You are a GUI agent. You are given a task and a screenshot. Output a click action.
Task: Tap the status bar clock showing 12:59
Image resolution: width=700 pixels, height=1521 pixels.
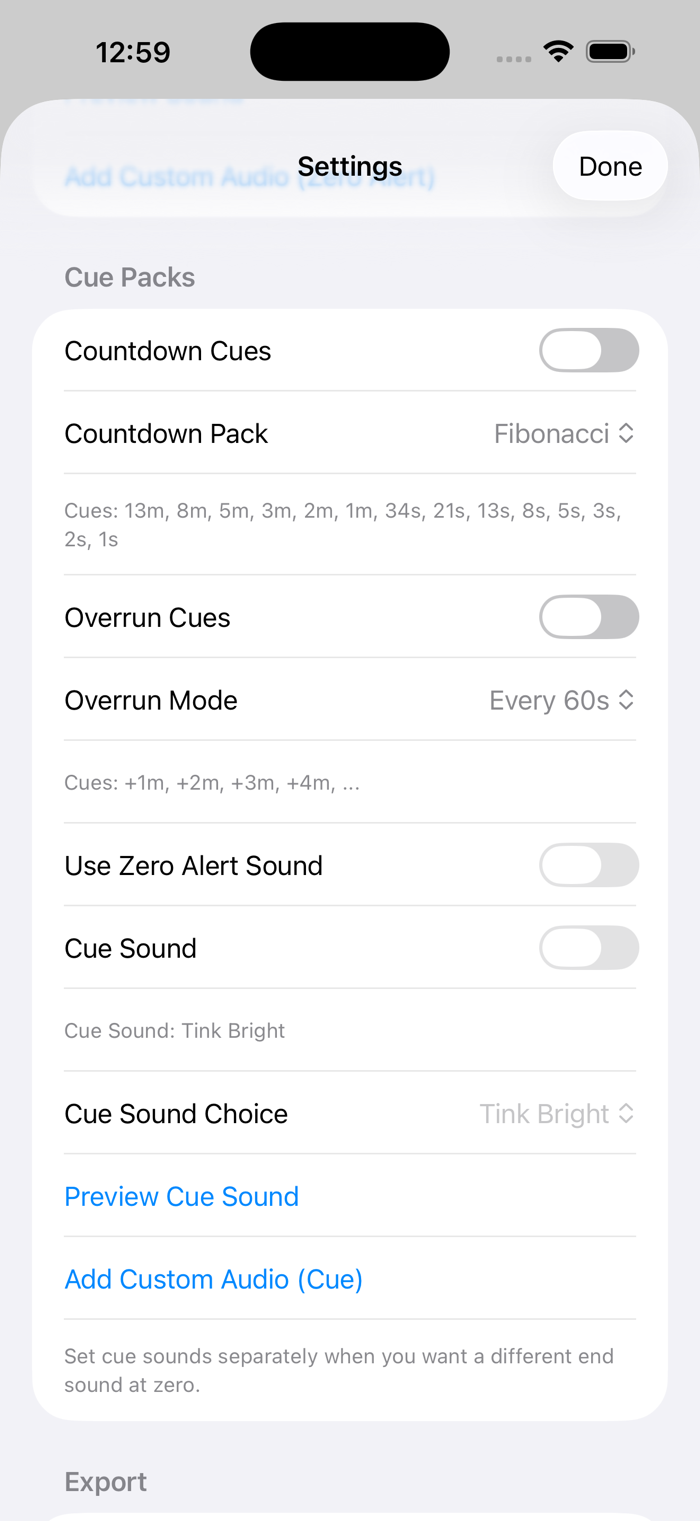pyautogui.click(x=133, y=51)
